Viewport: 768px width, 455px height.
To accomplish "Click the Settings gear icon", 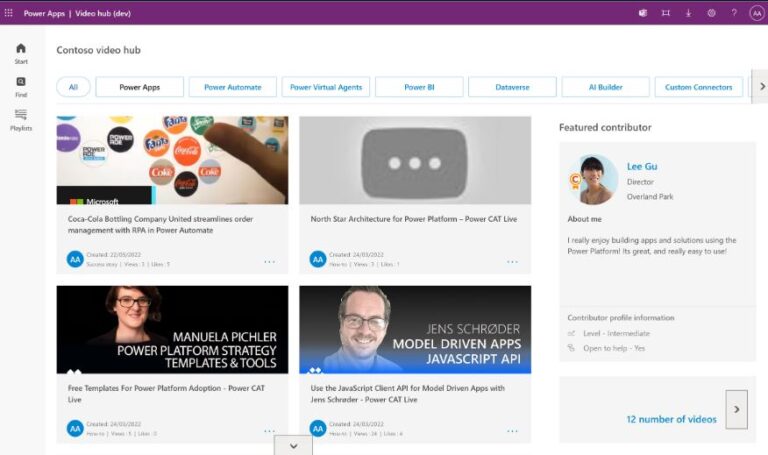I will (x=711, y=13).
